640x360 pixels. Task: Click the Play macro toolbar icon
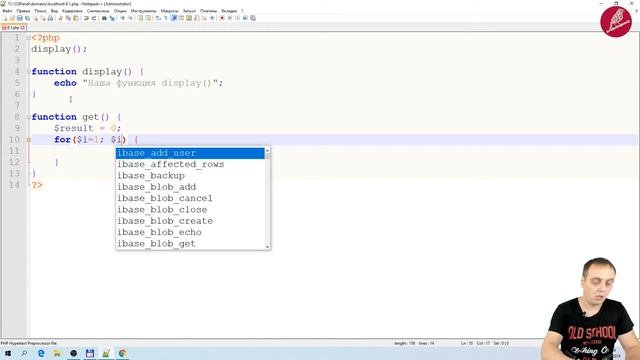238,18
